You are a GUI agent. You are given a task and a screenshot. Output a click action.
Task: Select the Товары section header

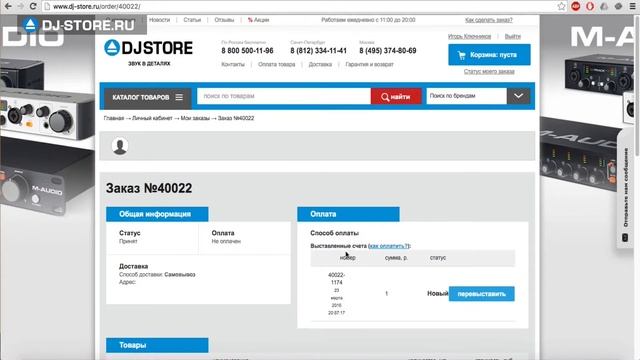(x=157, y=345)
